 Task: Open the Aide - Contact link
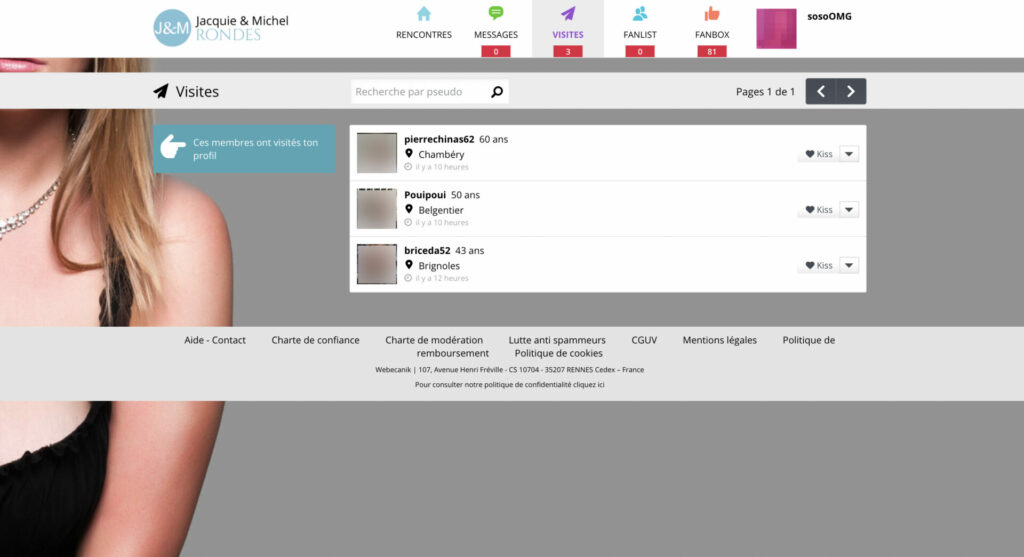click(215, 340)
